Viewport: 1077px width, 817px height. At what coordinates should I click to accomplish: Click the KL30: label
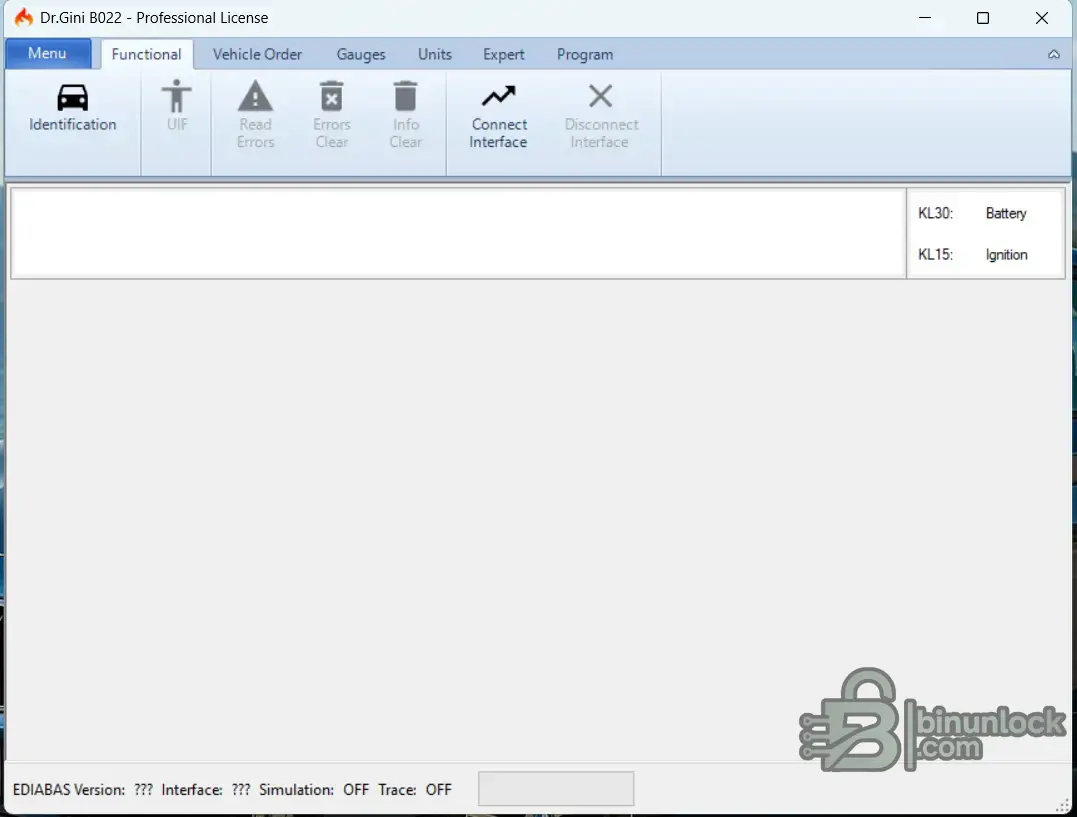(x=936, y=213)
